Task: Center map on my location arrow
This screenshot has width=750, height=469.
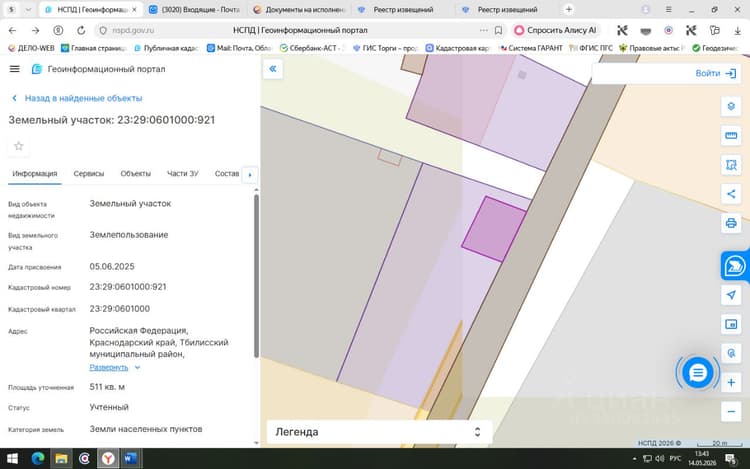Action: pos(731,294)
